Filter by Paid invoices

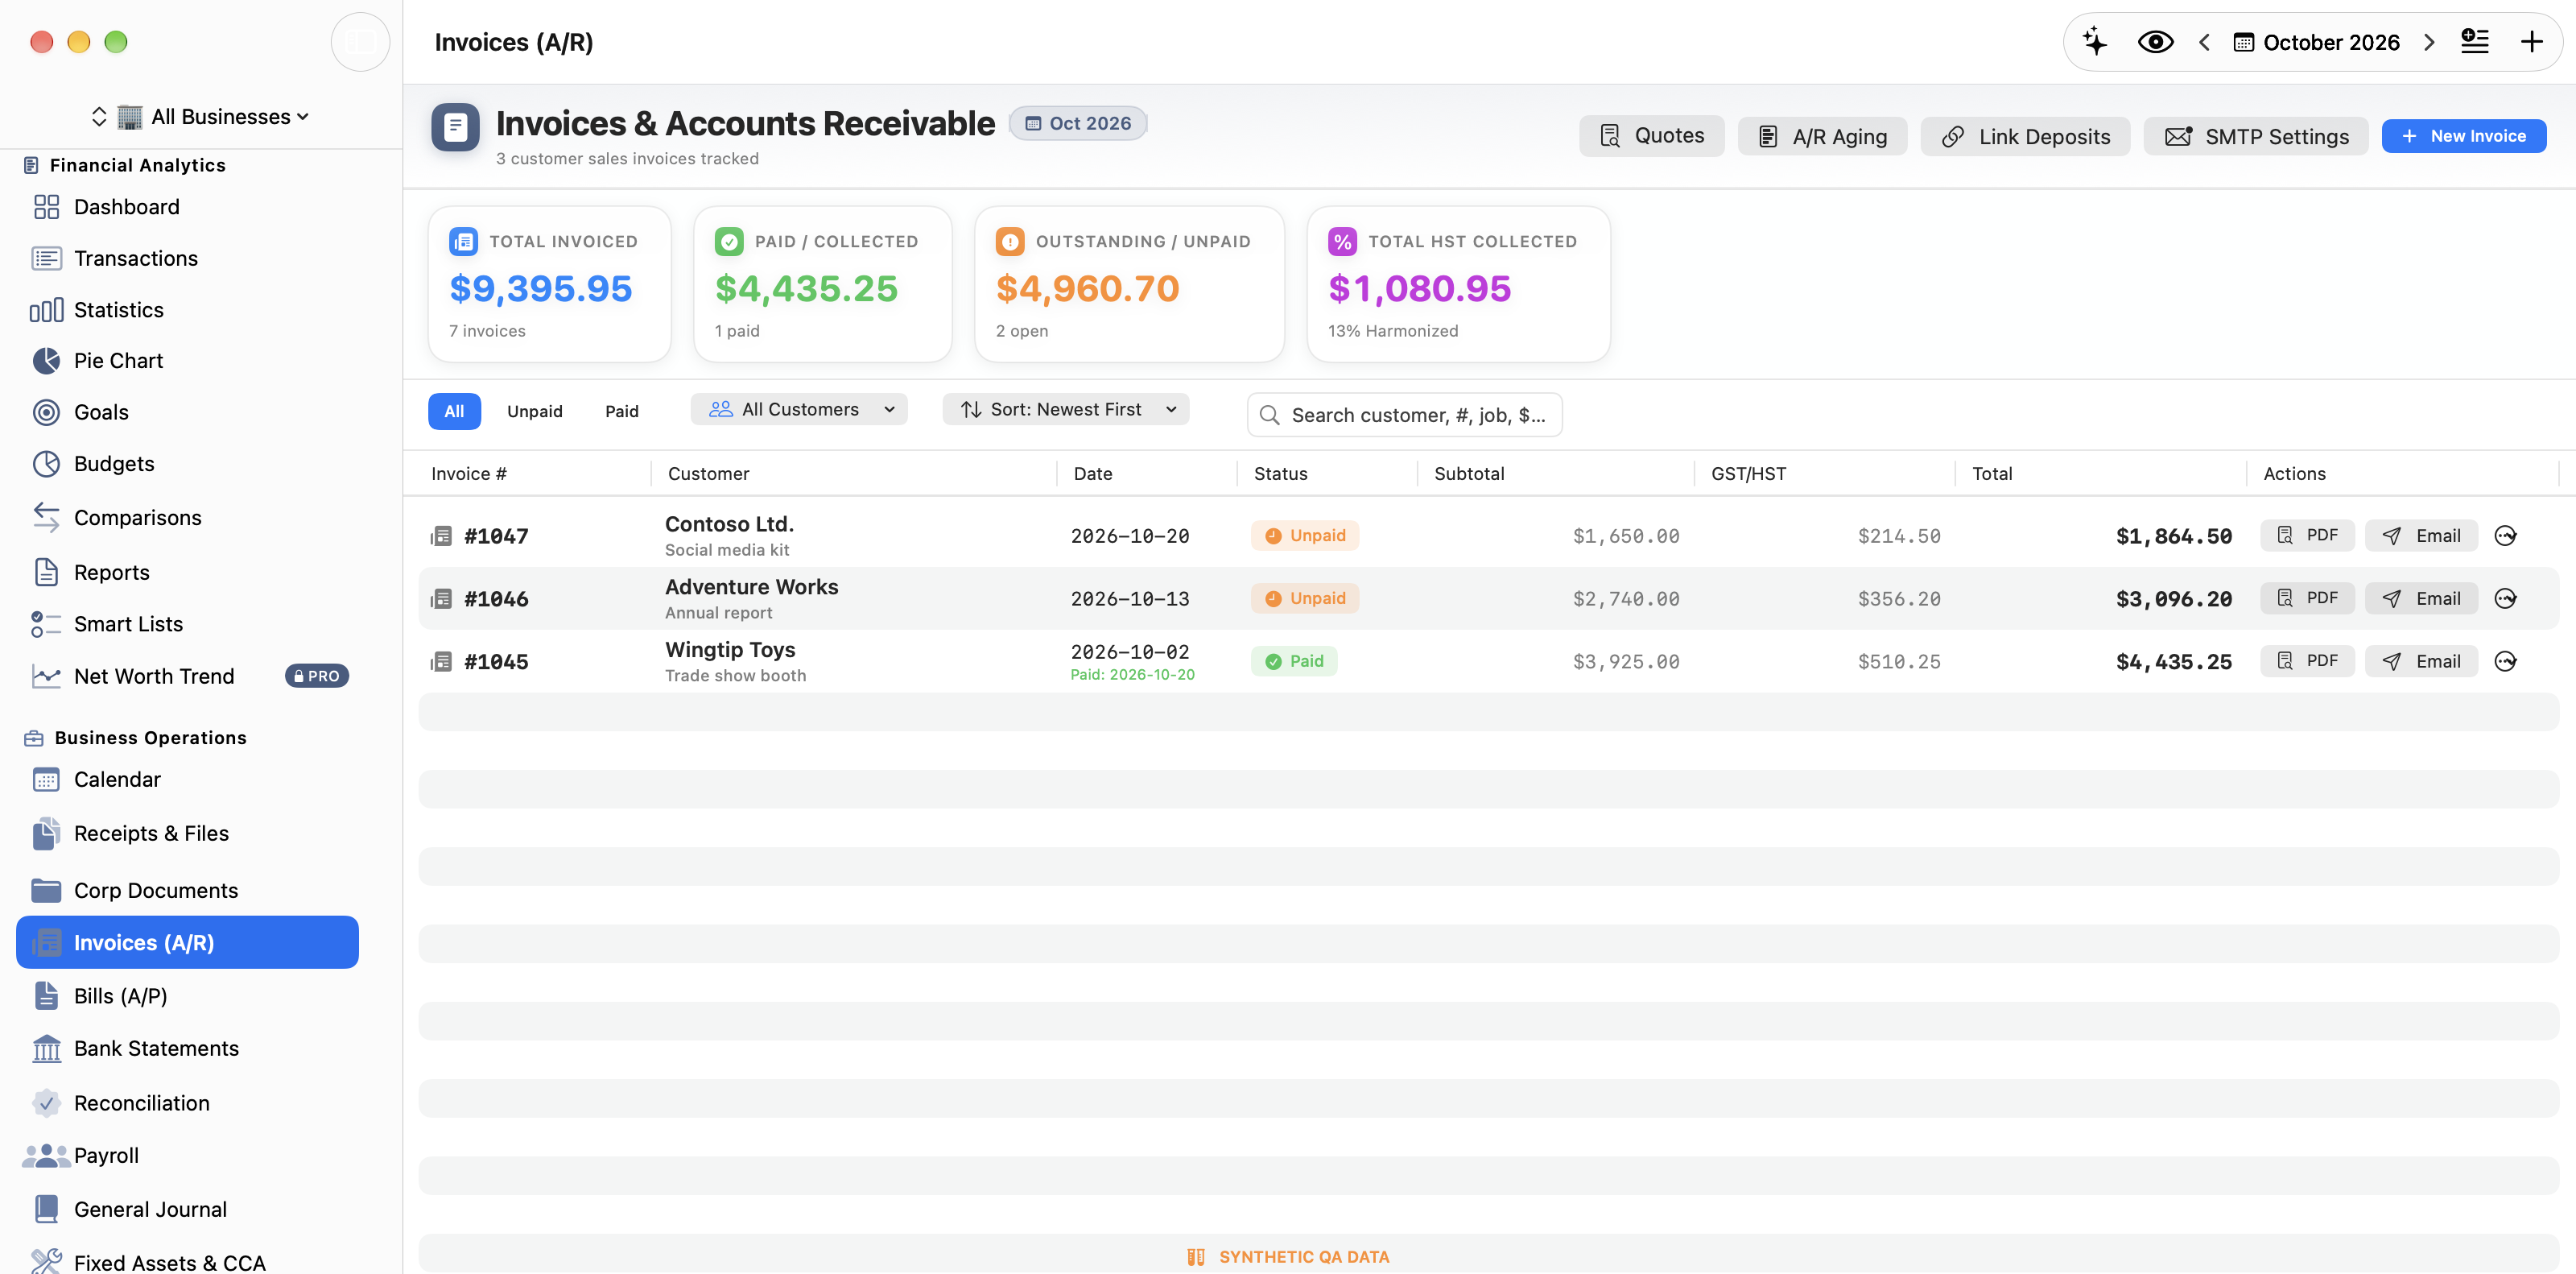tap(622, 411)
